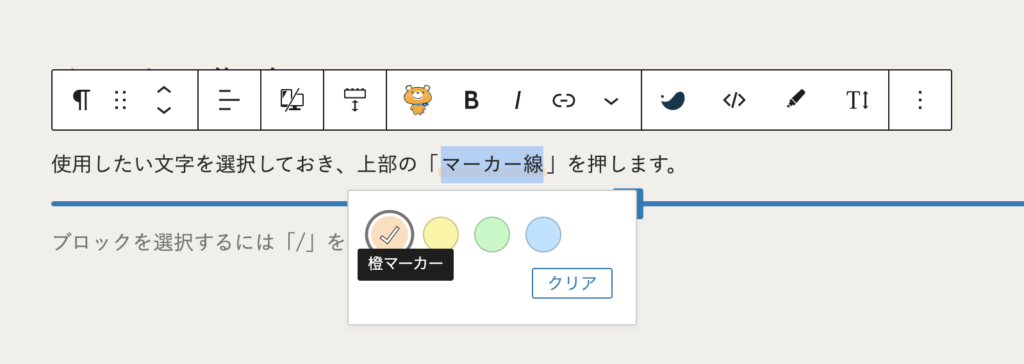
Task: Insert a link with the link icon
Action: (x=564, y=100)
